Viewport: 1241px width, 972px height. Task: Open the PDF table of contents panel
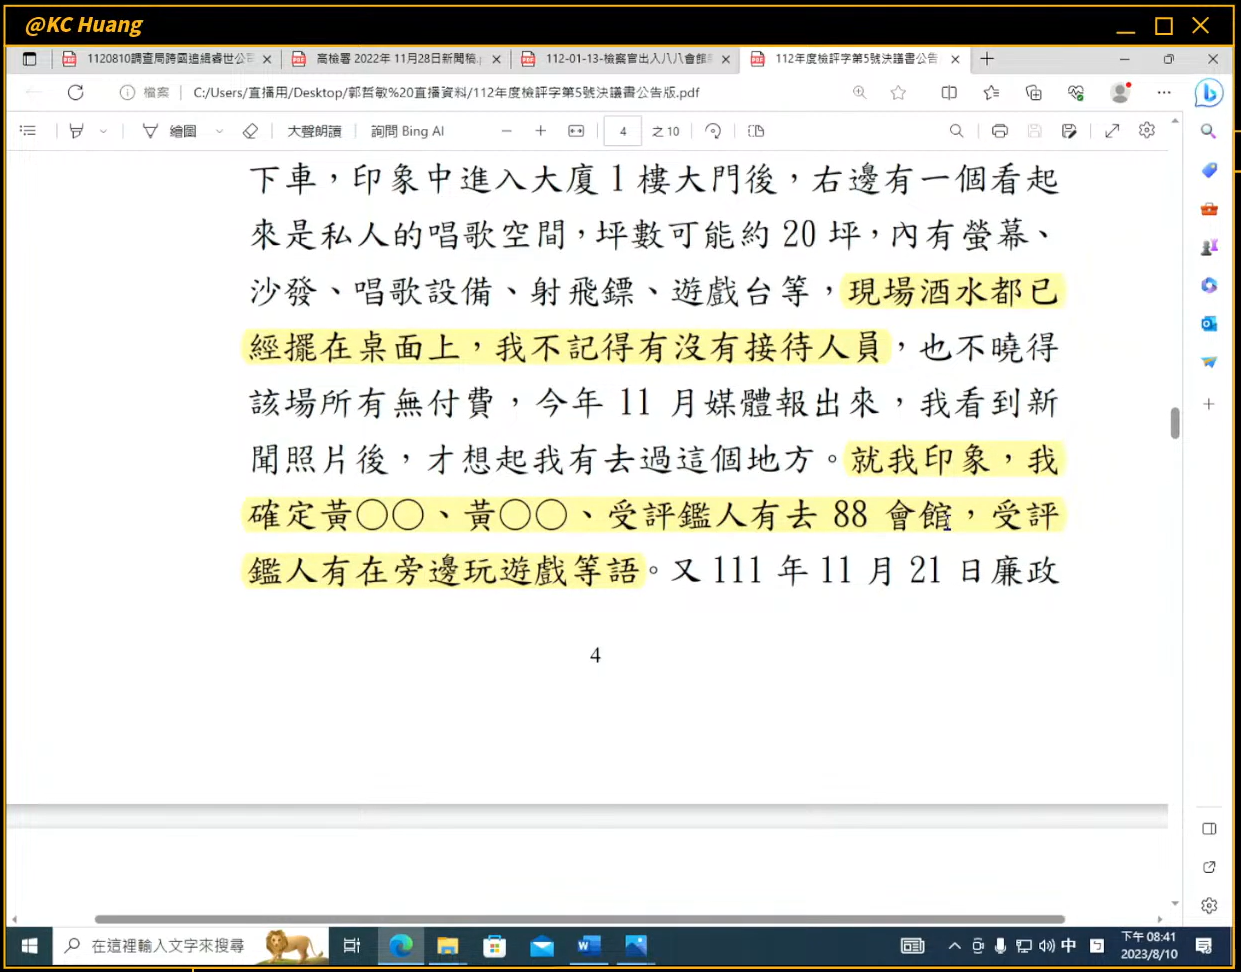pos(28,131)
